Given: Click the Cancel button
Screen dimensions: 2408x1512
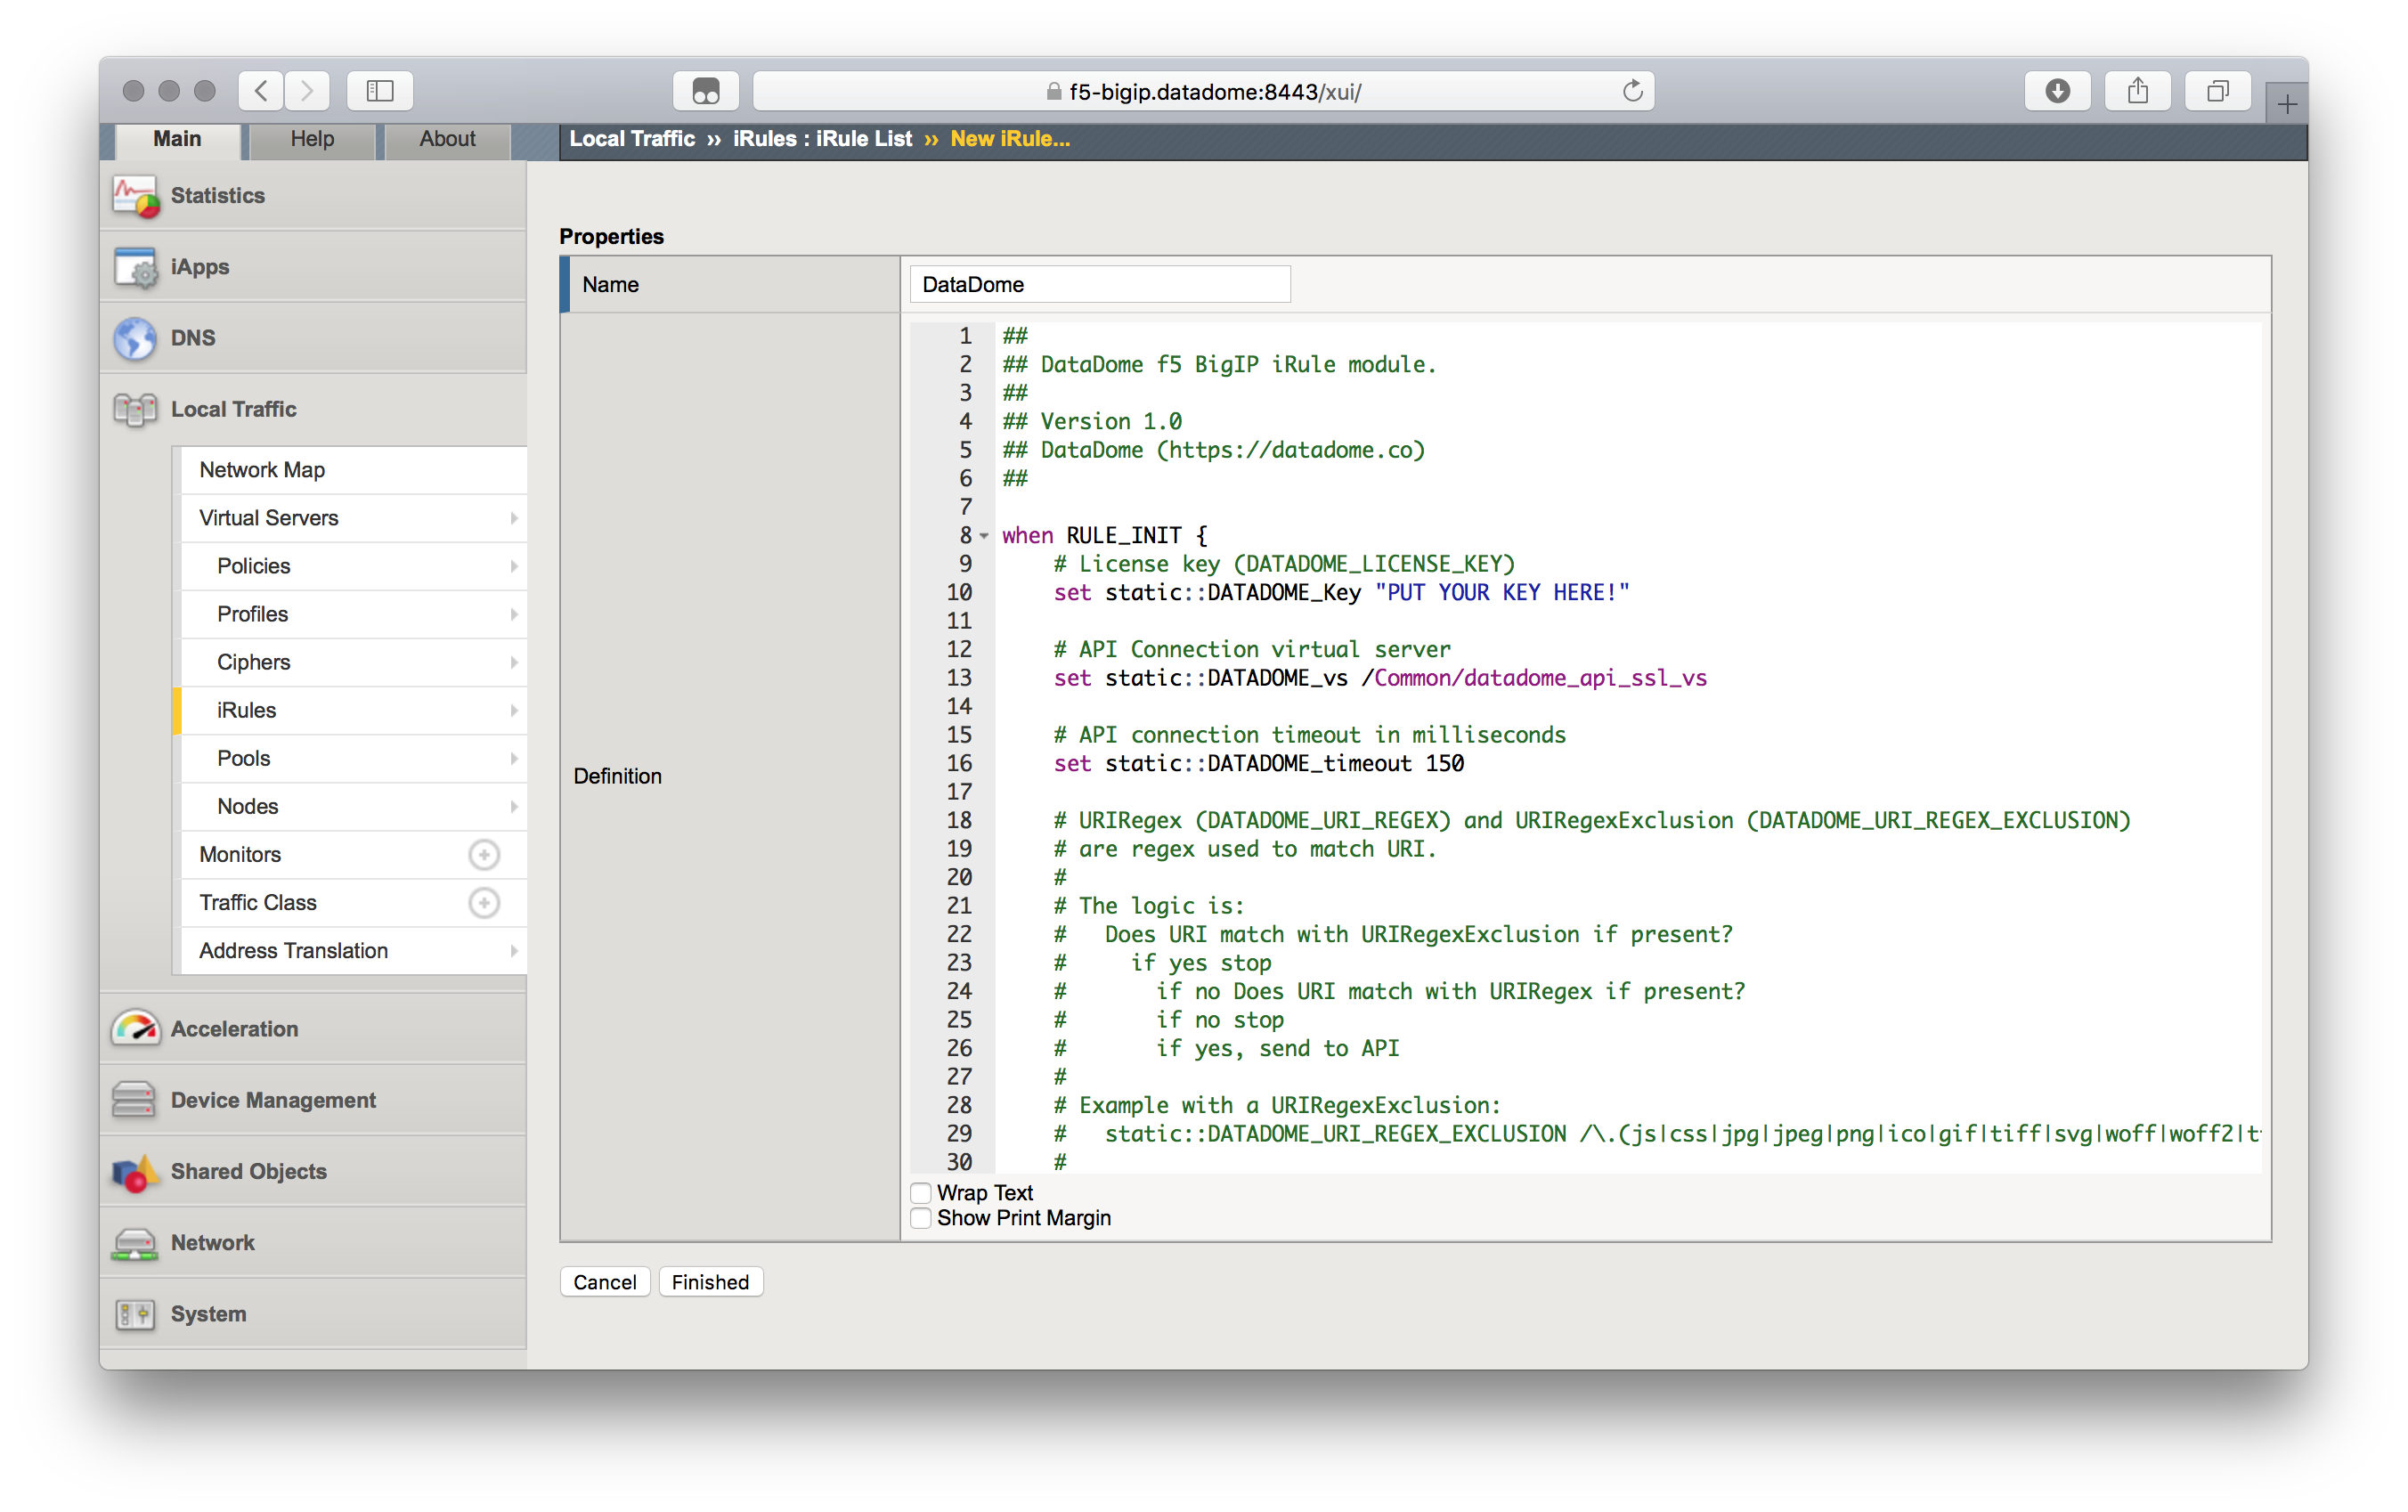Looking at the screenshot, I should tap(605, 1282).
